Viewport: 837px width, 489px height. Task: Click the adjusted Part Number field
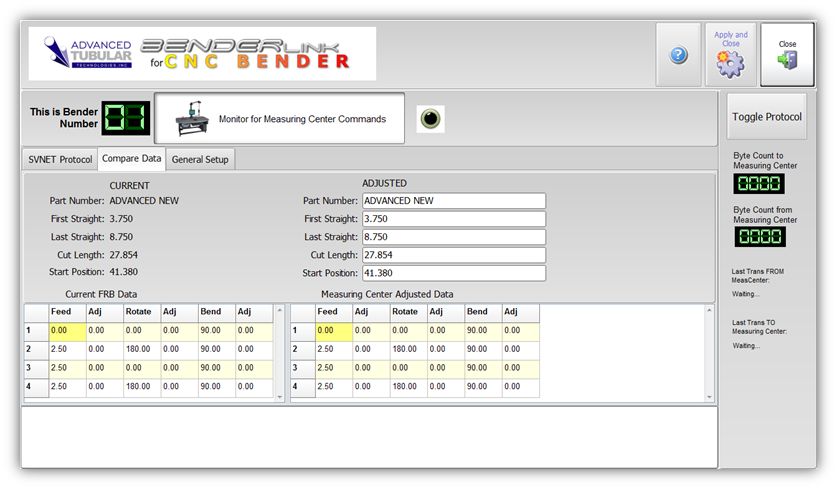pos(453,201)
